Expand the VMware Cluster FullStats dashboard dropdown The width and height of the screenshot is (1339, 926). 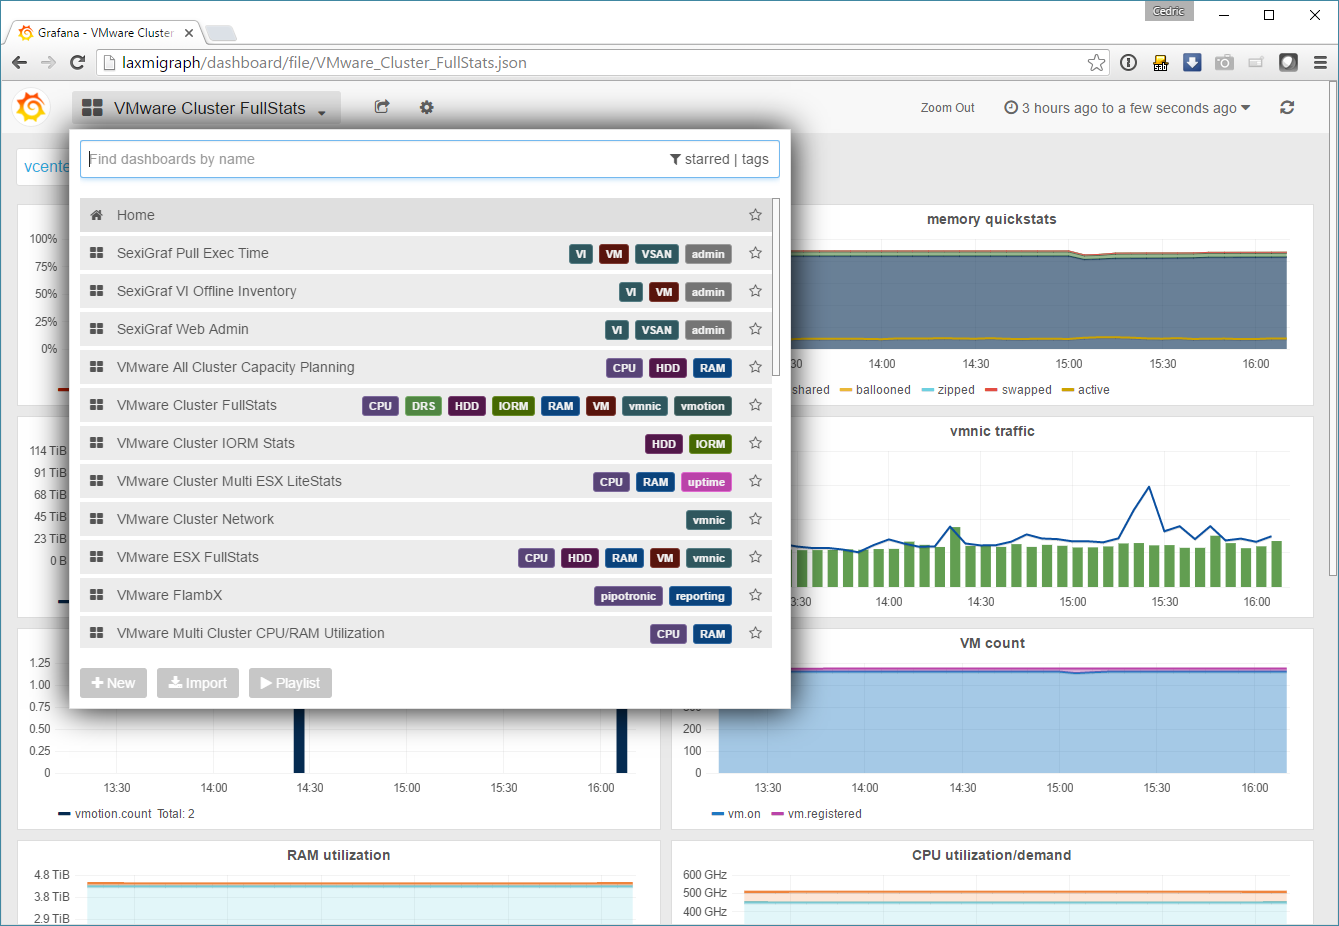tap(206, 108)
